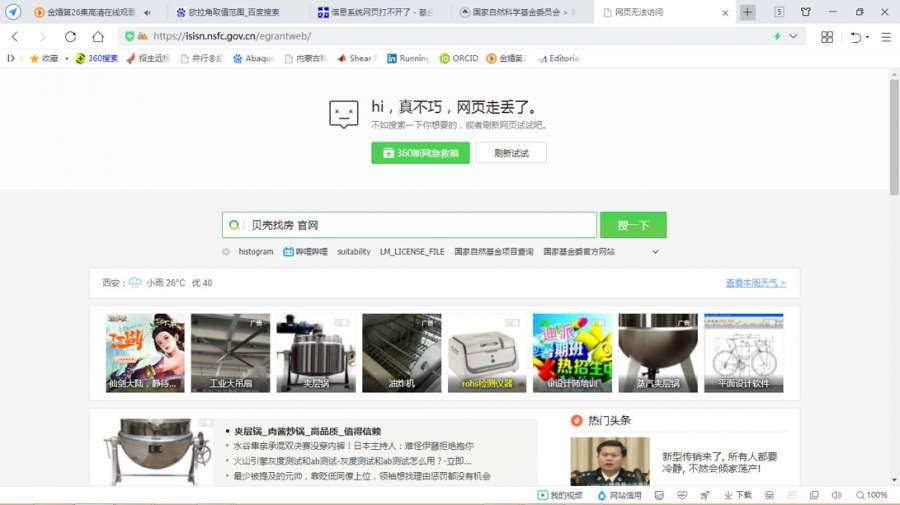The width and height of the screenshot is (900, 505).
Task: Switch to the 欧拉角取值范围 Baidu search tab
Action: coord(234,12)
